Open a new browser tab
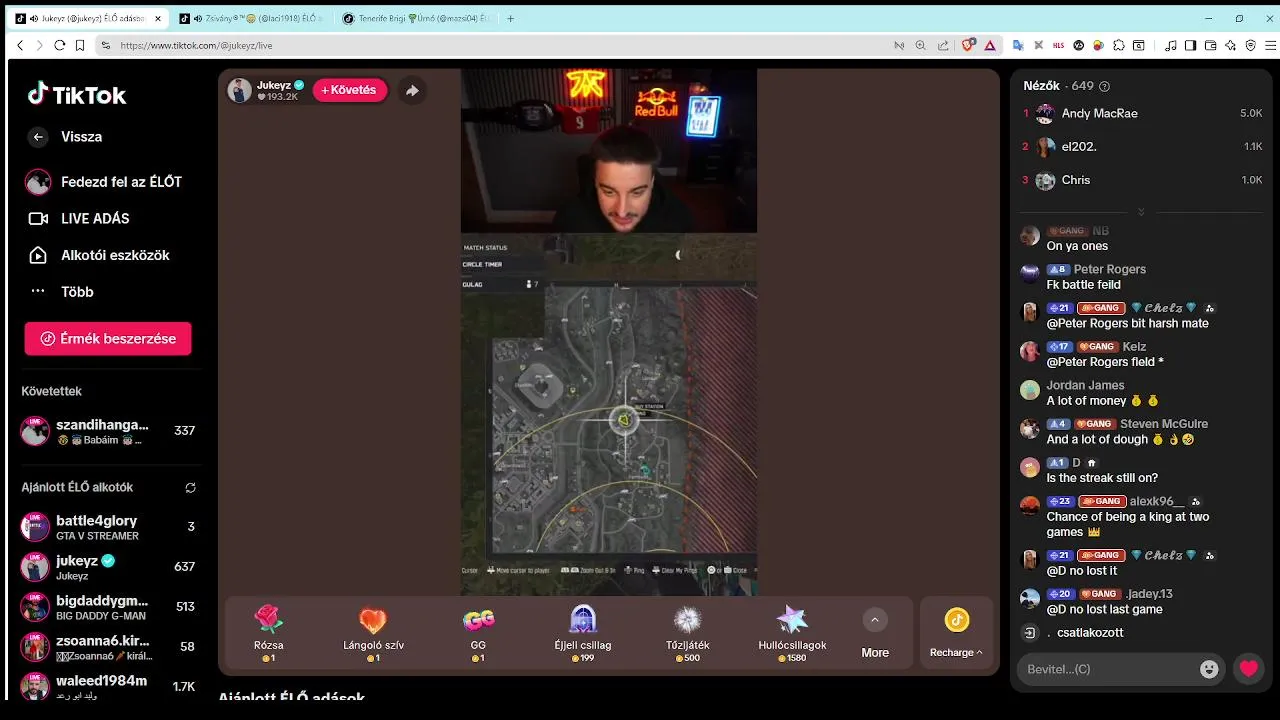This screenshot has width=1280, height=720. 511,18
